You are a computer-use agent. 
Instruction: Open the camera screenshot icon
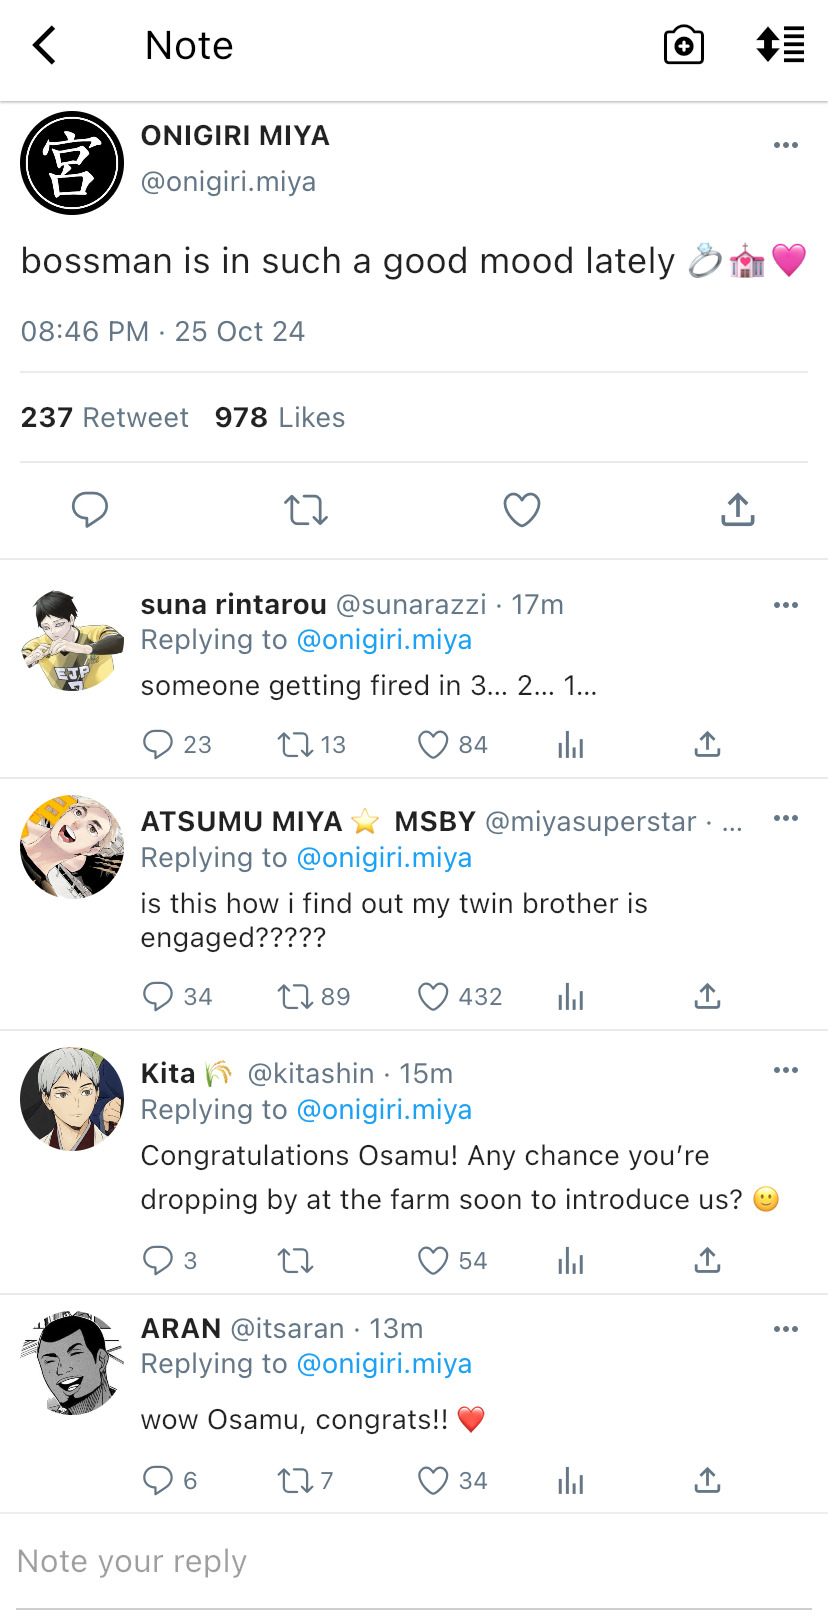(684, 46)
